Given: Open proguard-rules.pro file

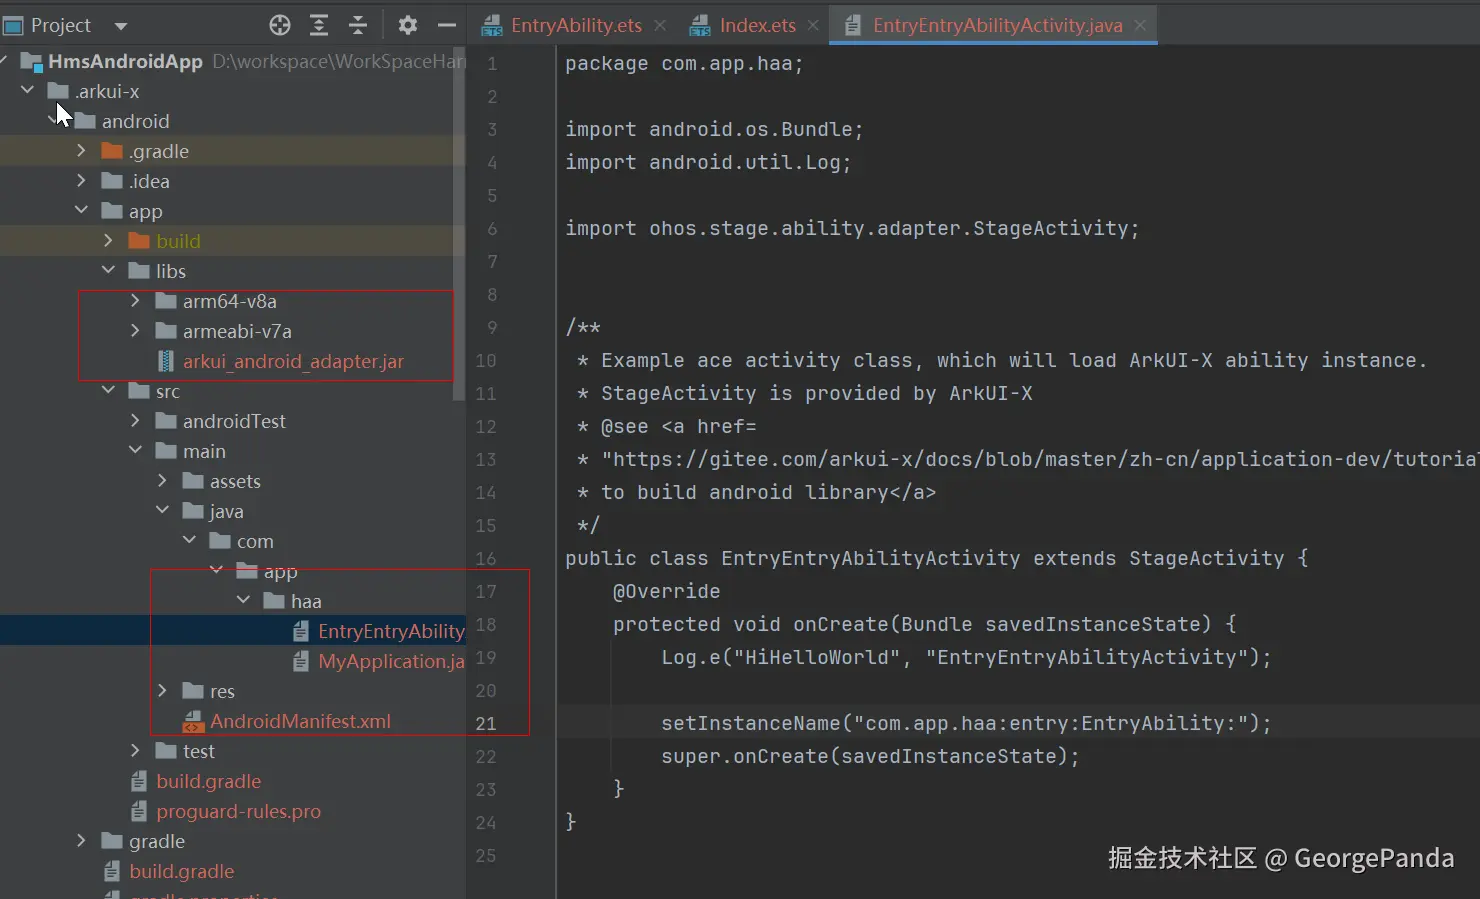Looking at the screenshot, I should tap(238, 811).
